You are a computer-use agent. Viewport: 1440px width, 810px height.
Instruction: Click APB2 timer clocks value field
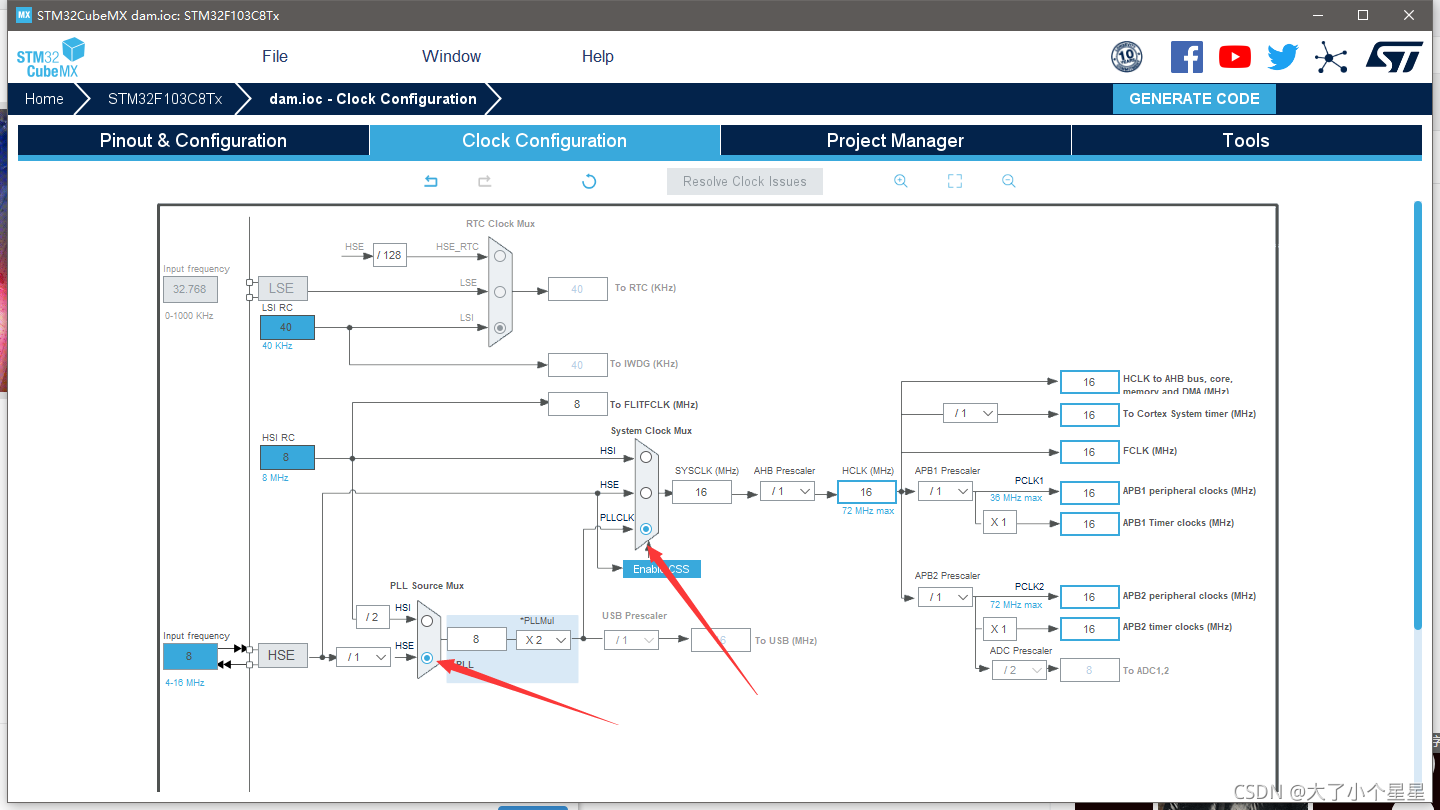tap(1089, 628)
